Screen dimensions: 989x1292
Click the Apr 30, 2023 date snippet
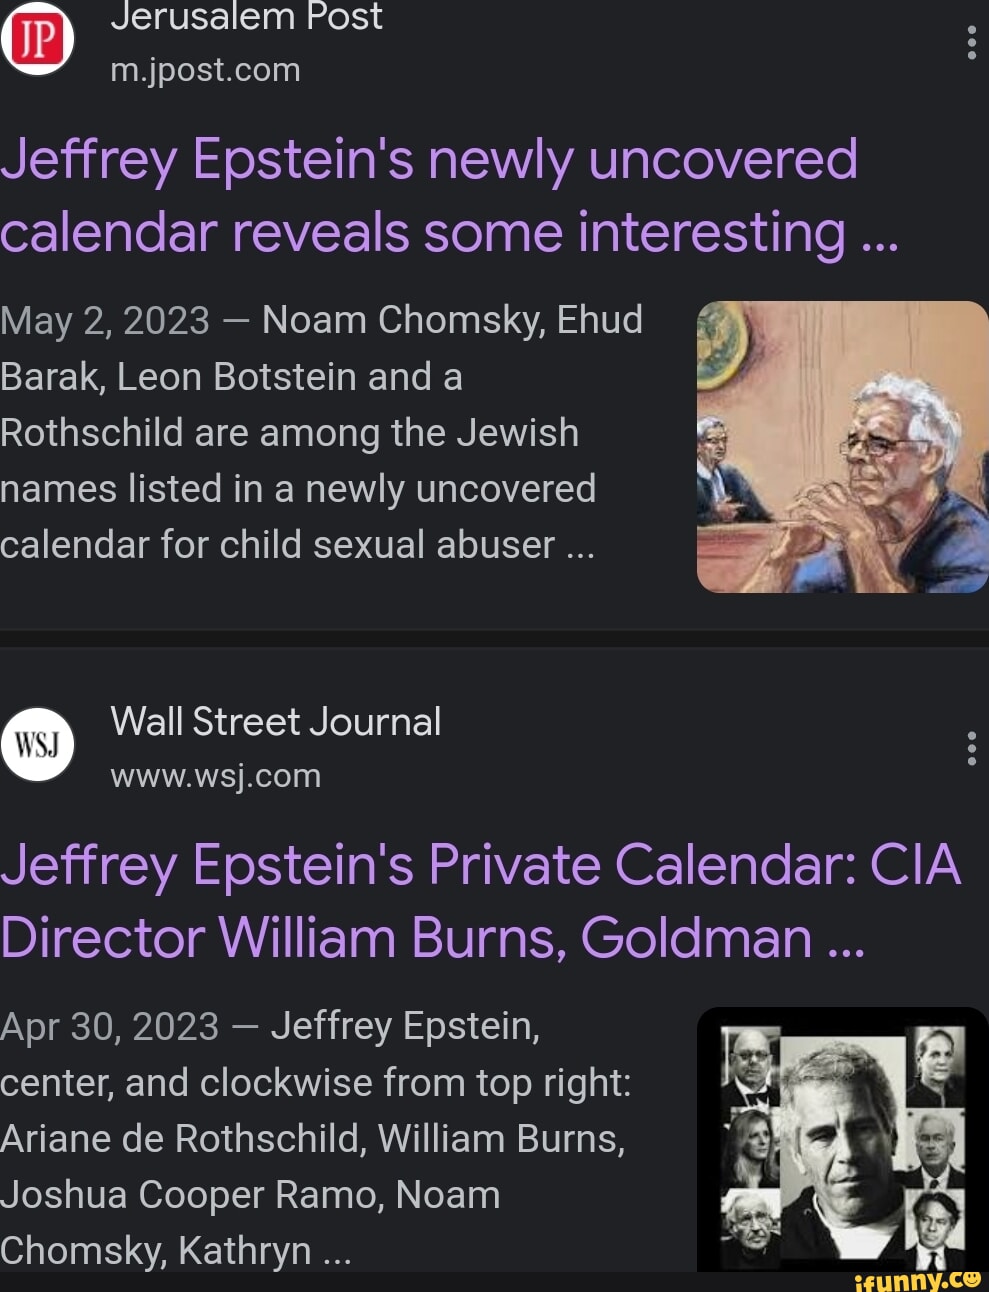pyautogui.click(x=110, y=1026)
